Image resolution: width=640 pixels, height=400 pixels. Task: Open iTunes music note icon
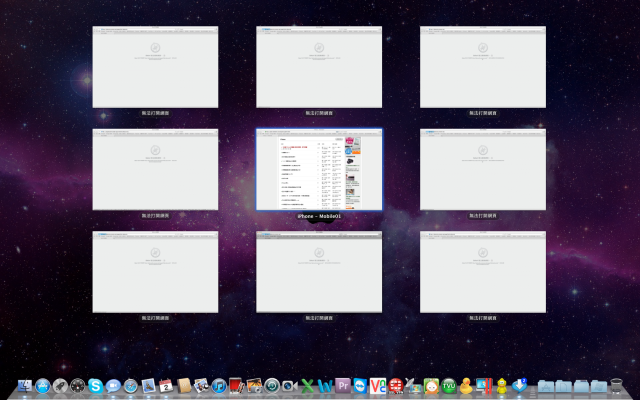point(219,385)
